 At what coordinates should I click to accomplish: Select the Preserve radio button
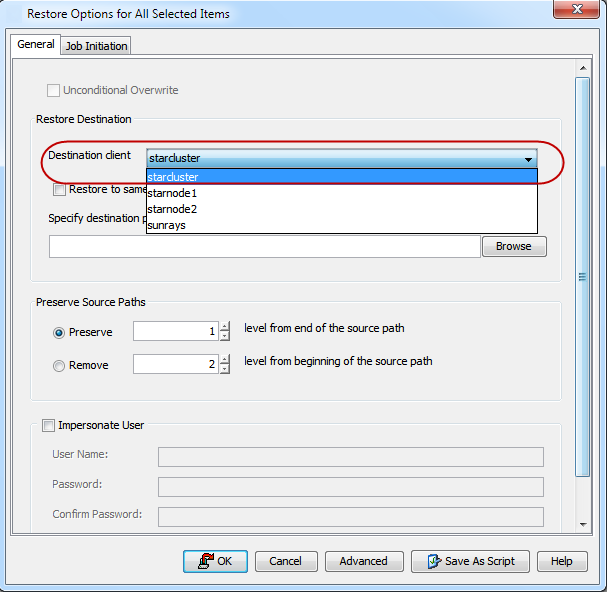(x=60, y=332)
